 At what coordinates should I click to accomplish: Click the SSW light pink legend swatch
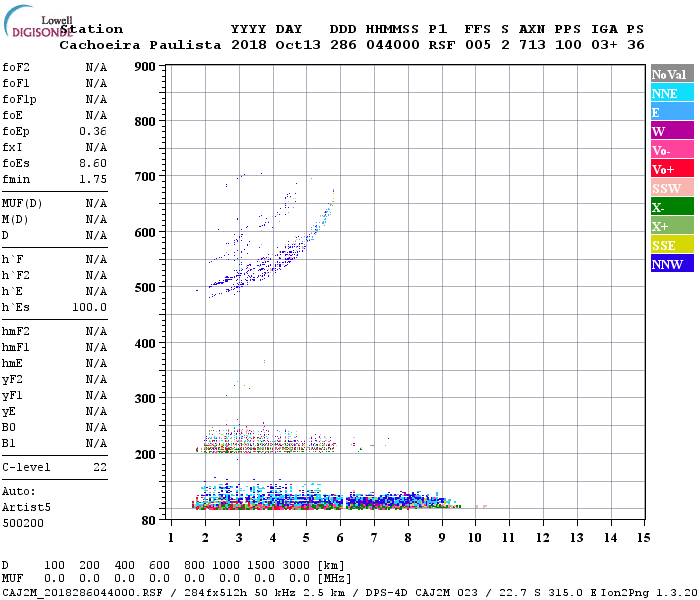pos(672,188)
